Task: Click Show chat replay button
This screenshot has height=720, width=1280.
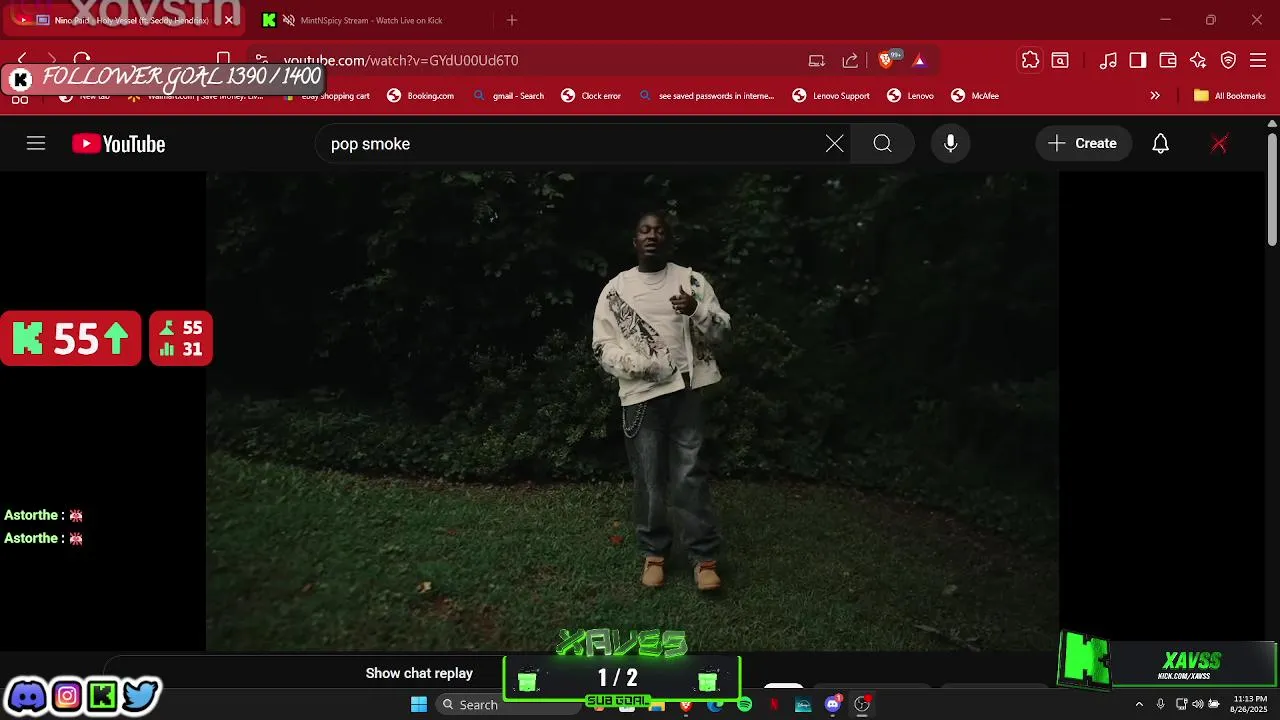Action: [x=419, y=673]
